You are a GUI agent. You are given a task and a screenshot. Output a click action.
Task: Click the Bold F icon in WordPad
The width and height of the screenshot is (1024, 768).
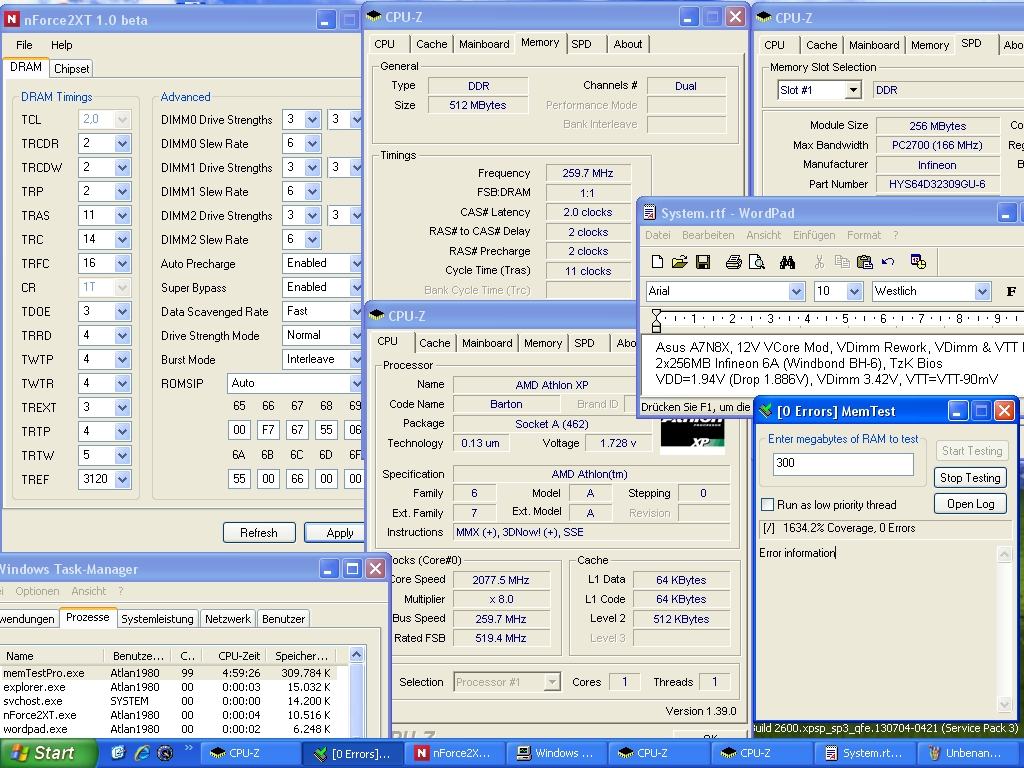(x=1011, y=291)
